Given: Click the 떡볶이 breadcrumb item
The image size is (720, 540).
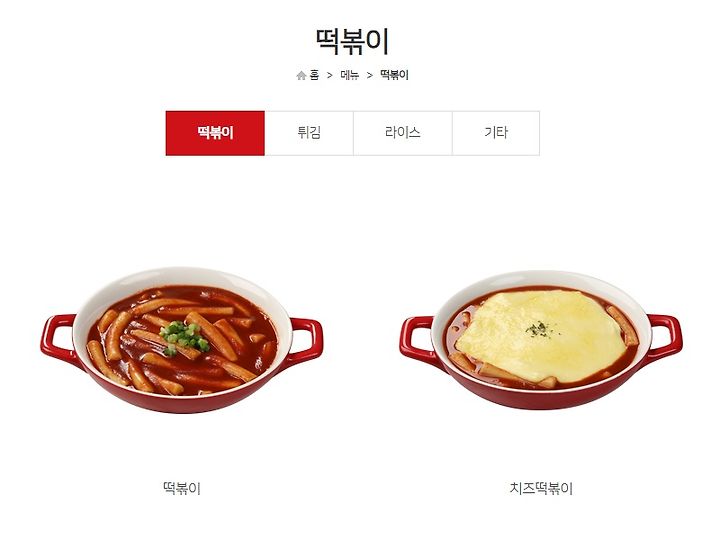Looking at the screenshot, I should pos(394,75).
